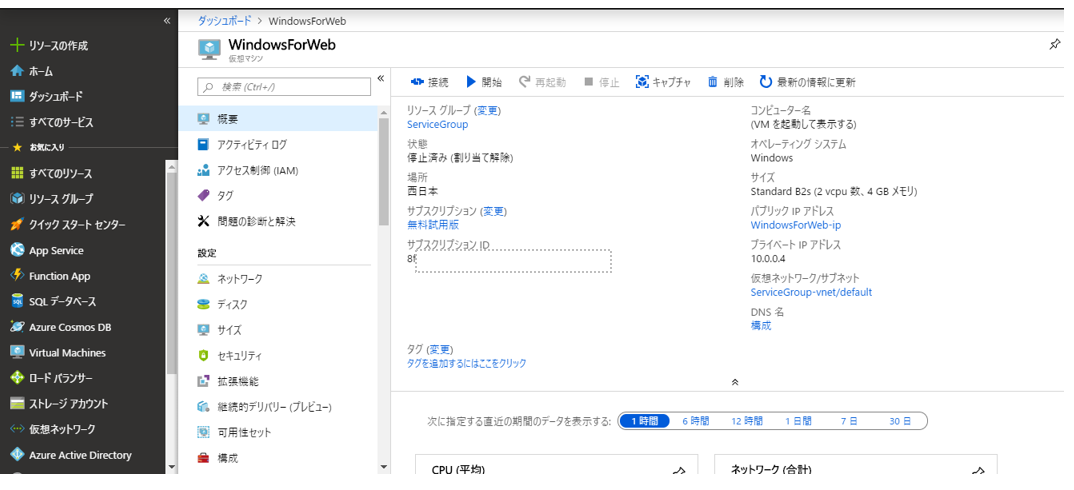Screen dimensions: 1074x490
Task: Select the 30 日 time range
Action: tap(900, 421)
